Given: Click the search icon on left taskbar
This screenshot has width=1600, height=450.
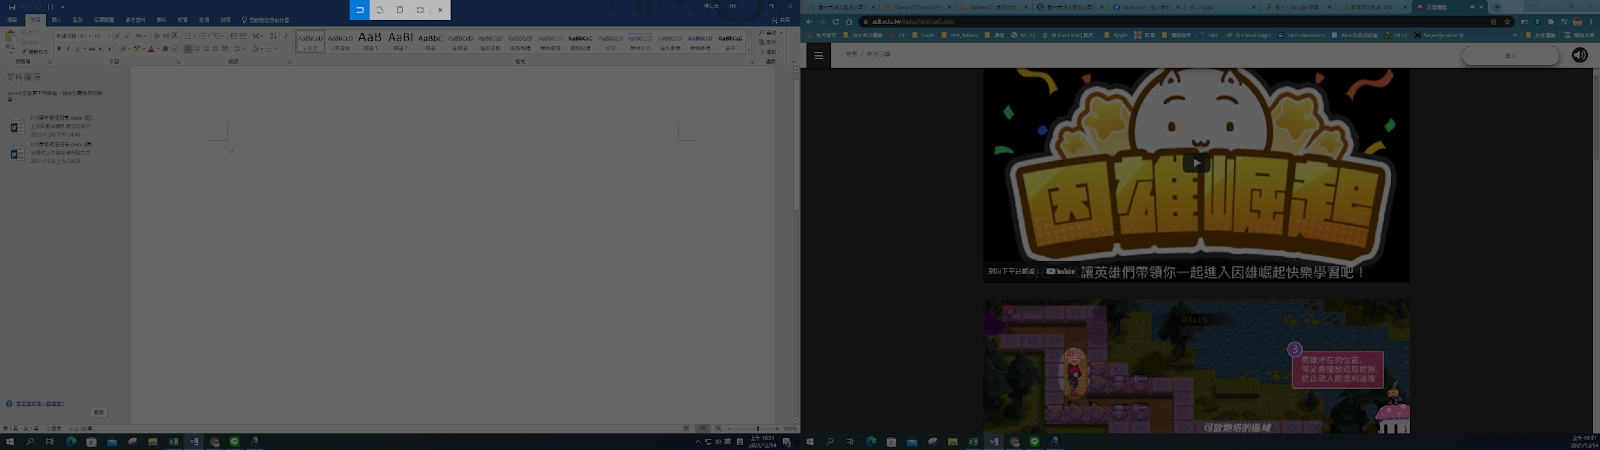Looking at the screenshot, I should (x=30, y=441).
